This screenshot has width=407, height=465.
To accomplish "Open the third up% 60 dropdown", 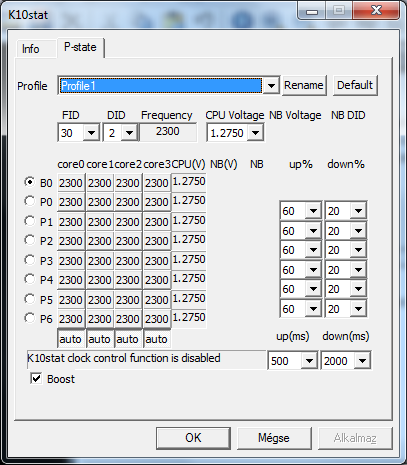I will pyautogui.click(x=313, y=250).
